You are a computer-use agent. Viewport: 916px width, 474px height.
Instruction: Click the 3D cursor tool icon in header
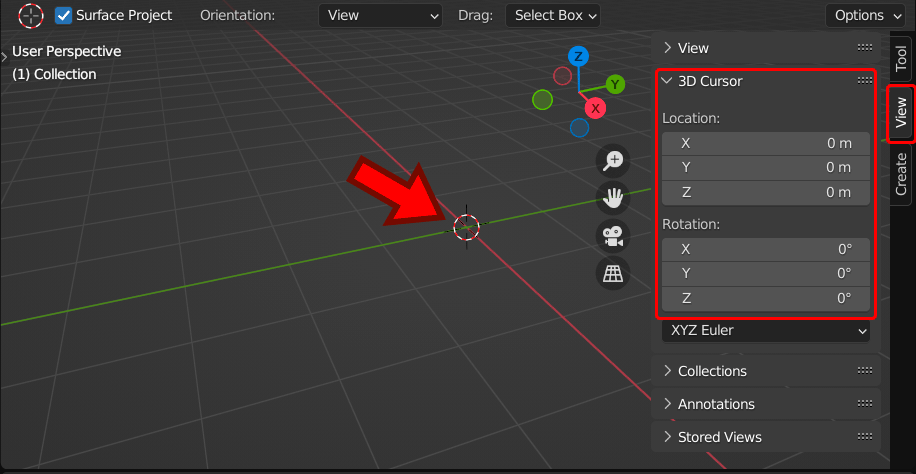tap(31, 16)
